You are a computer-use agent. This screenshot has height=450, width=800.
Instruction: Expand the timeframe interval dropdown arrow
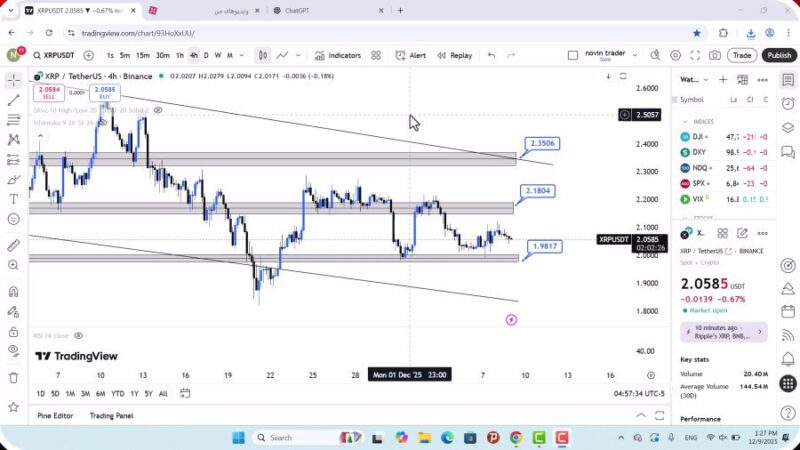(x=242, y=55)
